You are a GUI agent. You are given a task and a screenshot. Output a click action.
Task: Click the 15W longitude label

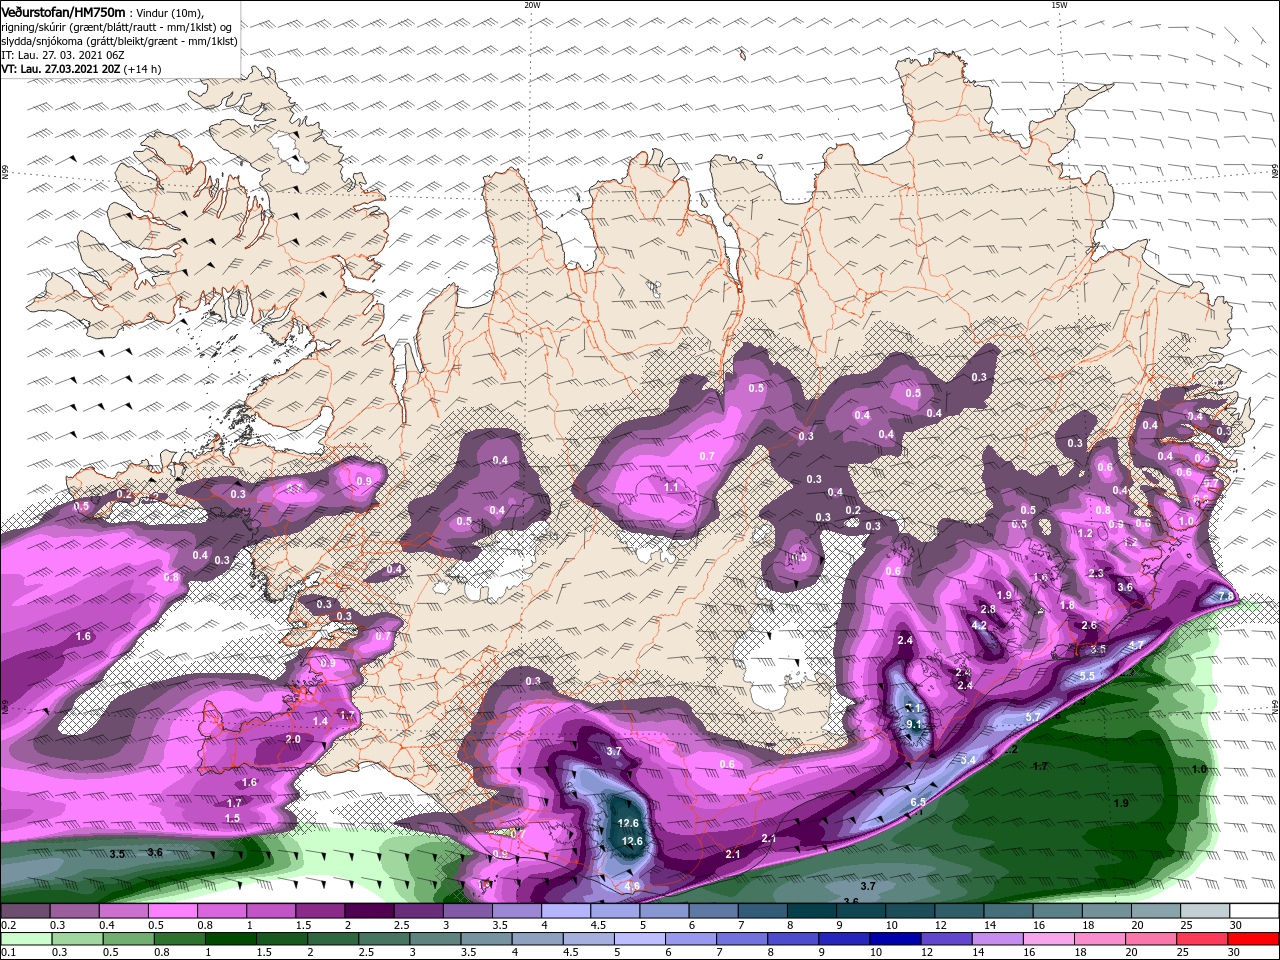1059,5
